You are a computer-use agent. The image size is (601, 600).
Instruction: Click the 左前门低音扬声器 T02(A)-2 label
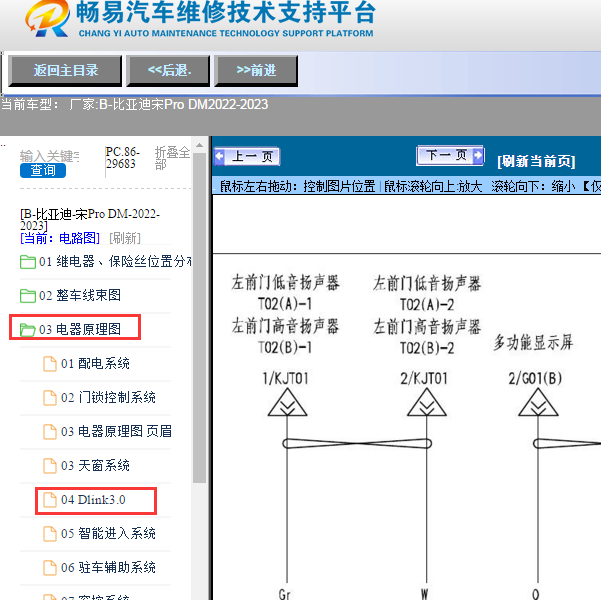427,293
